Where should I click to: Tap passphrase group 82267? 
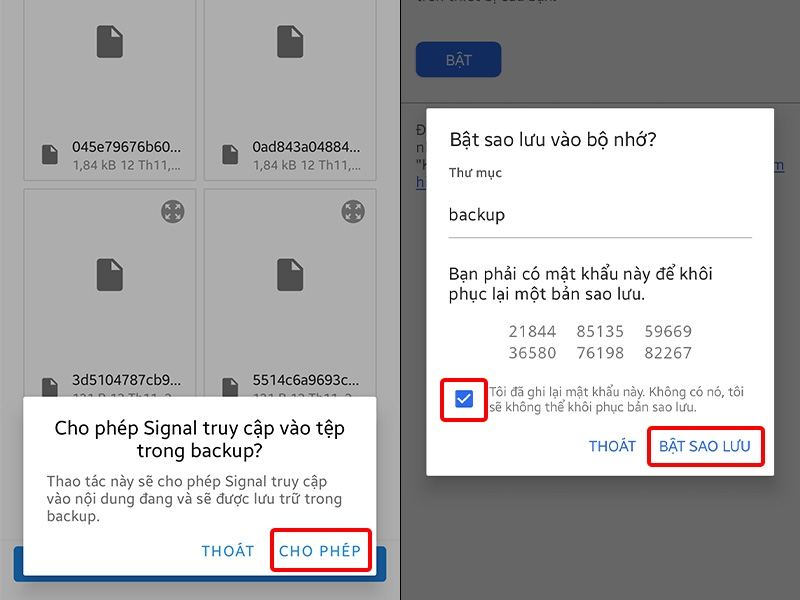pos(668,353)
